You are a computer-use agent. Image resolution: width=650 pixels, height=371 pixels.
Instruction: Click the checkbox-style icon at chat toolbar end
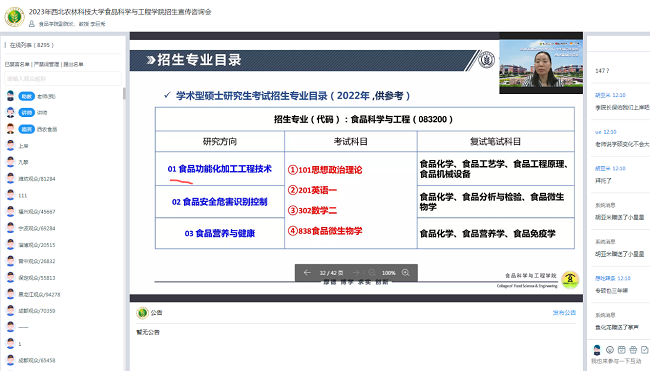[645, 349]
